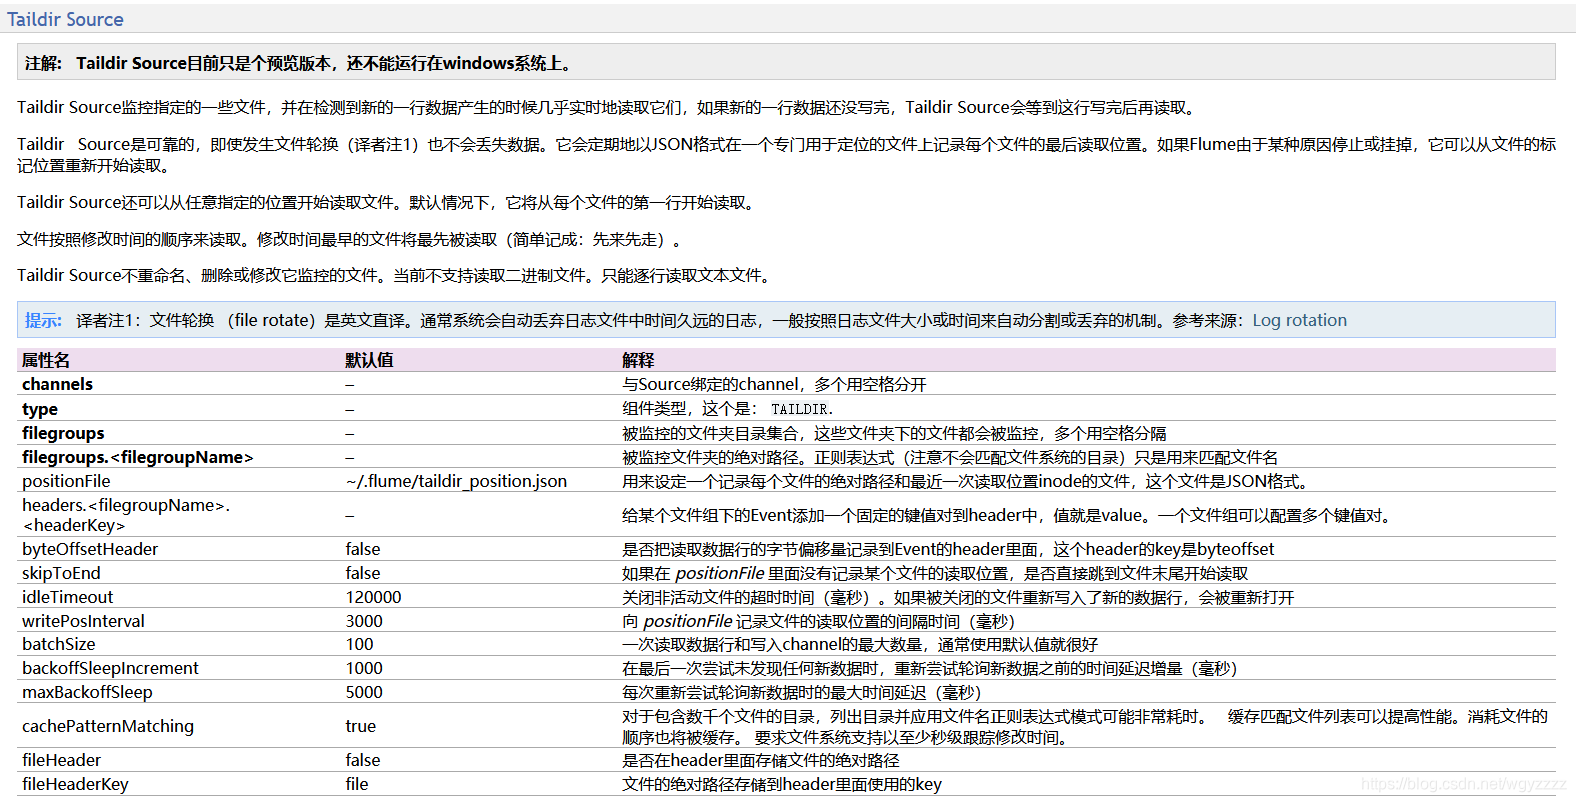Select the skipToEnd property name
This screenshot has width=1576, height=802.
[x=61, y=573]
